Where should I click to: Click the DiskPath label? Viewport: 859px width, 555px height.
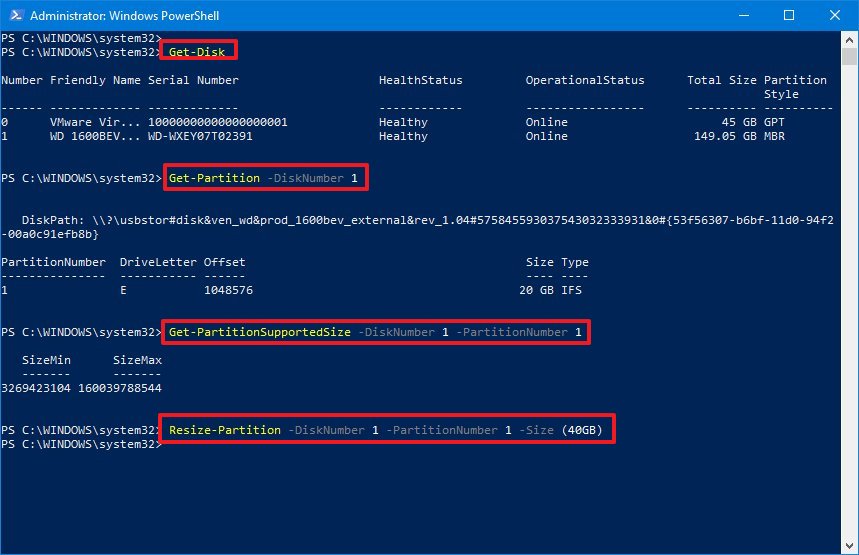coord(53,220)
